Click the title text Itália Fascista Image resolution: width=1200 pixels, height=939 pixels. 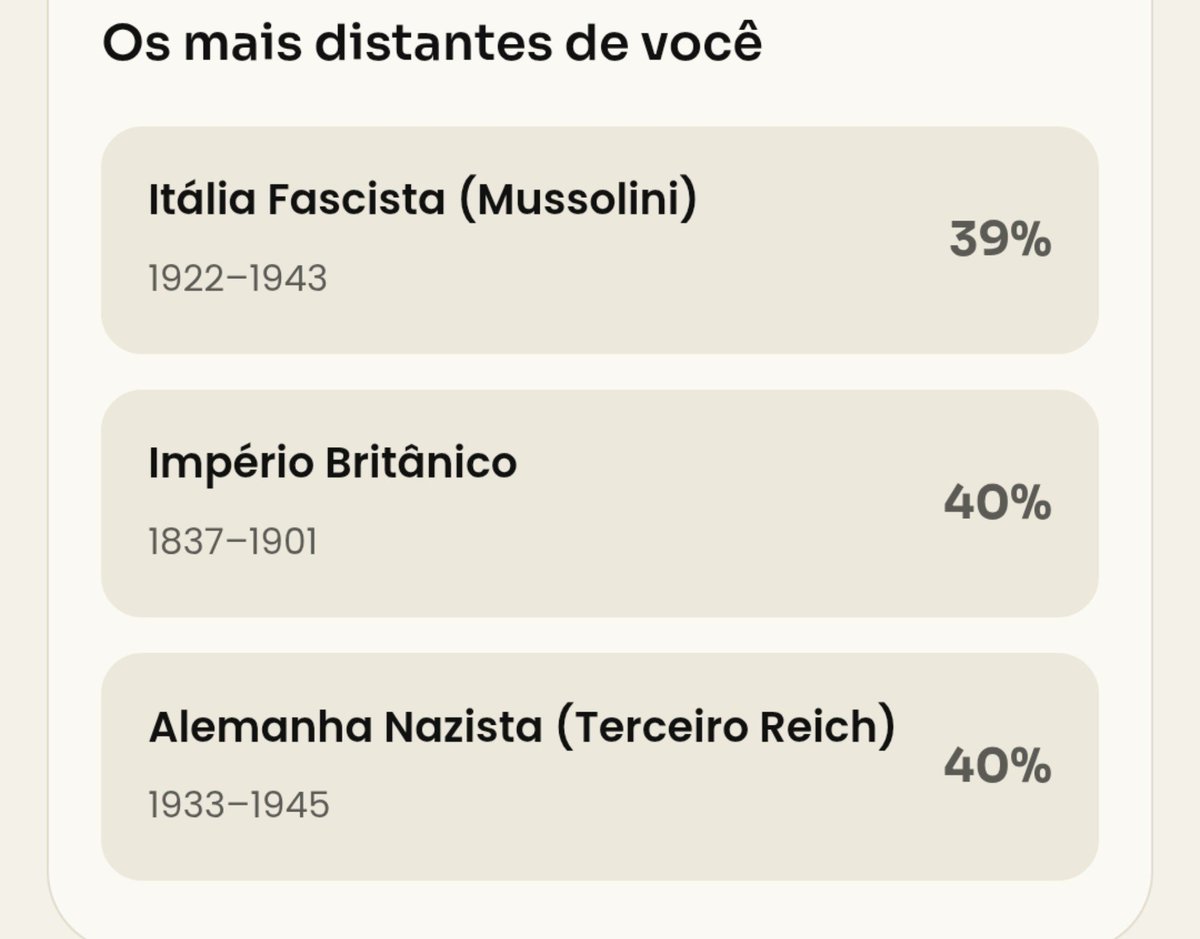[297, 199]
